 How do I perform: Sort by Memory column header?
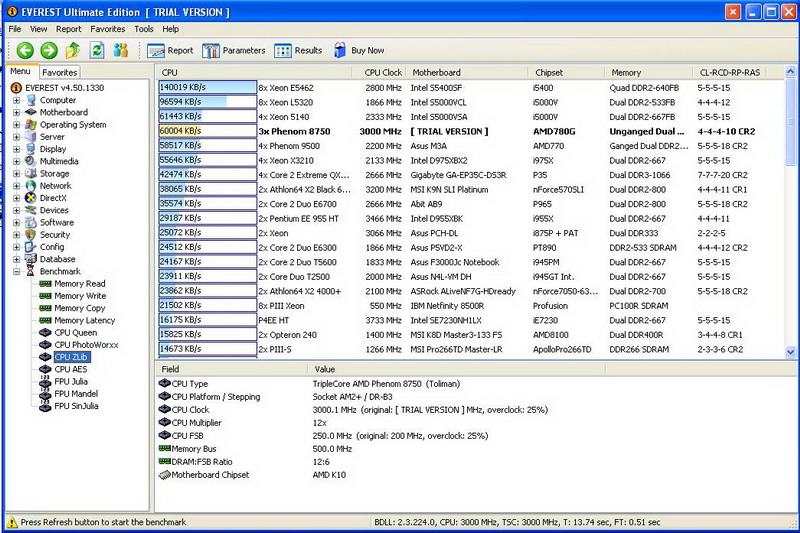click(648, 72)
